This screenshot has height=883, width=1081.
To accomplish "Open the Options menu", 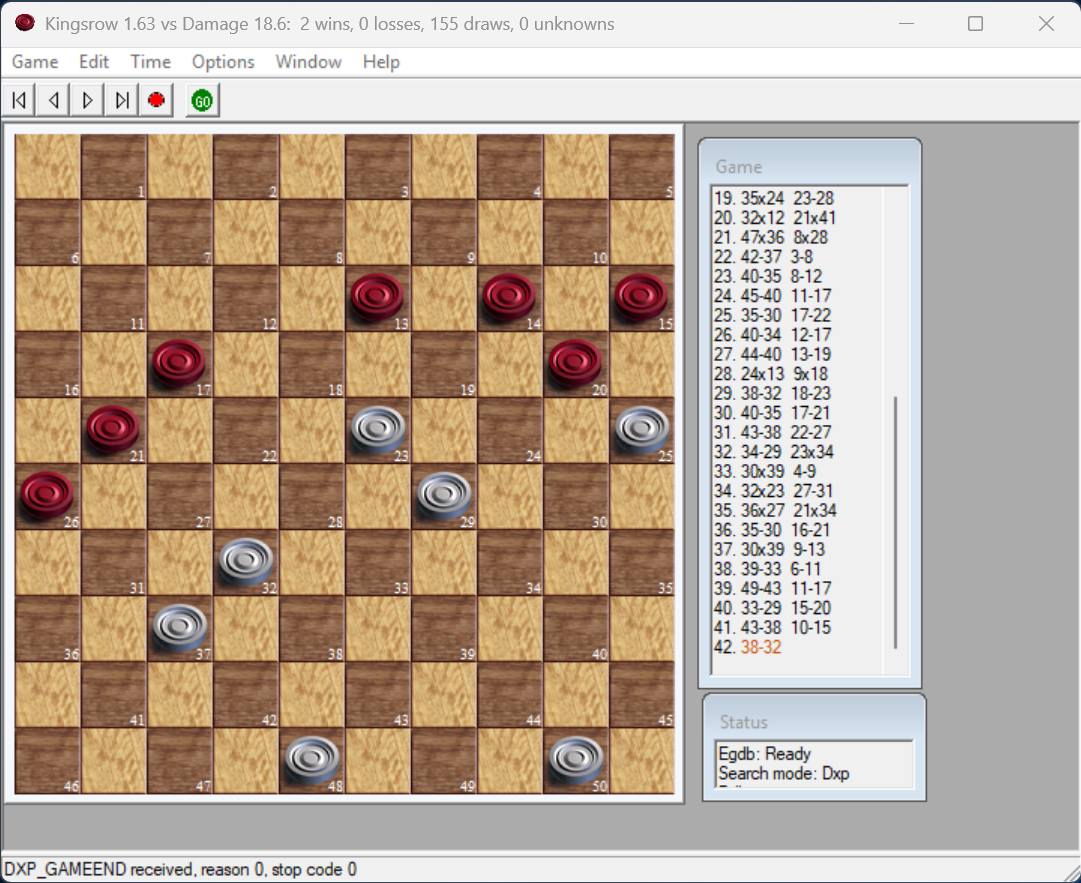I will pos(223,62).
